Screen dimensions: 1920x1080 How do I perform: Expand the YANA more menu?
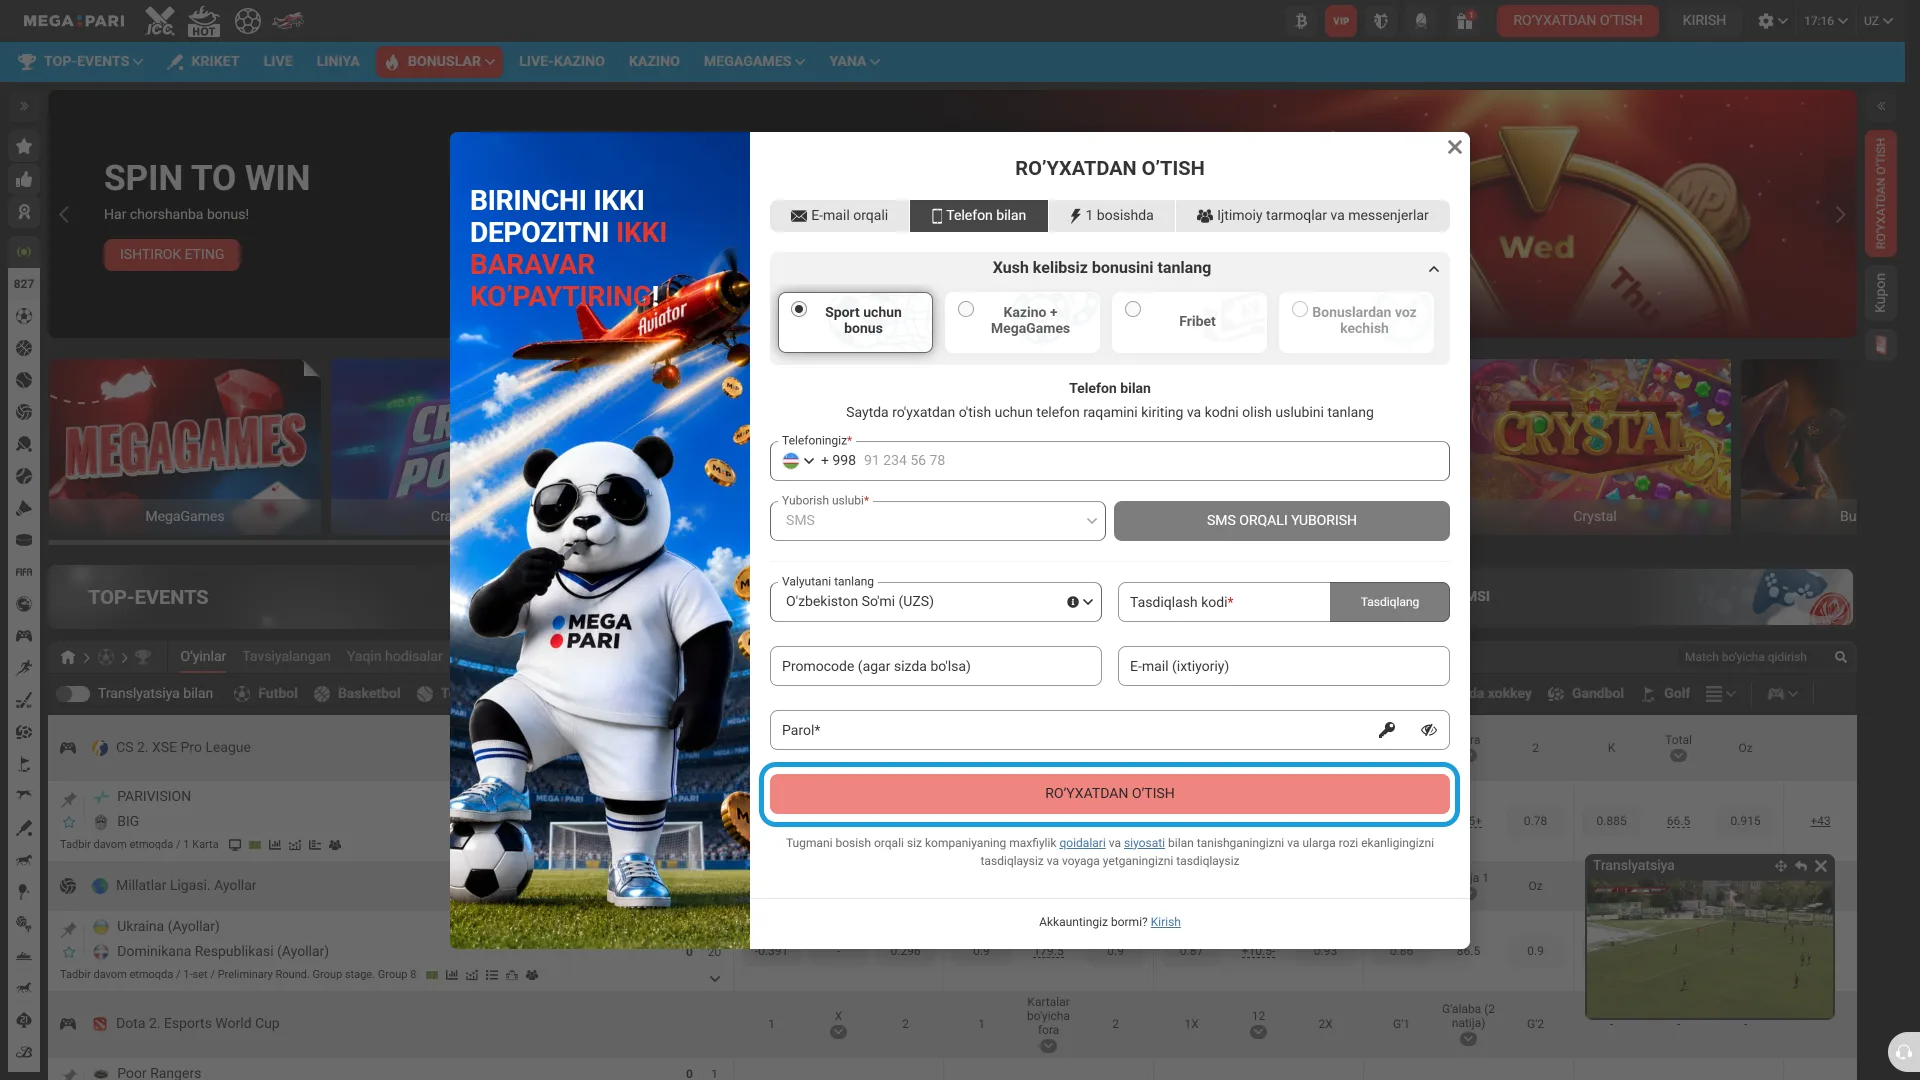tap(854, 61)
